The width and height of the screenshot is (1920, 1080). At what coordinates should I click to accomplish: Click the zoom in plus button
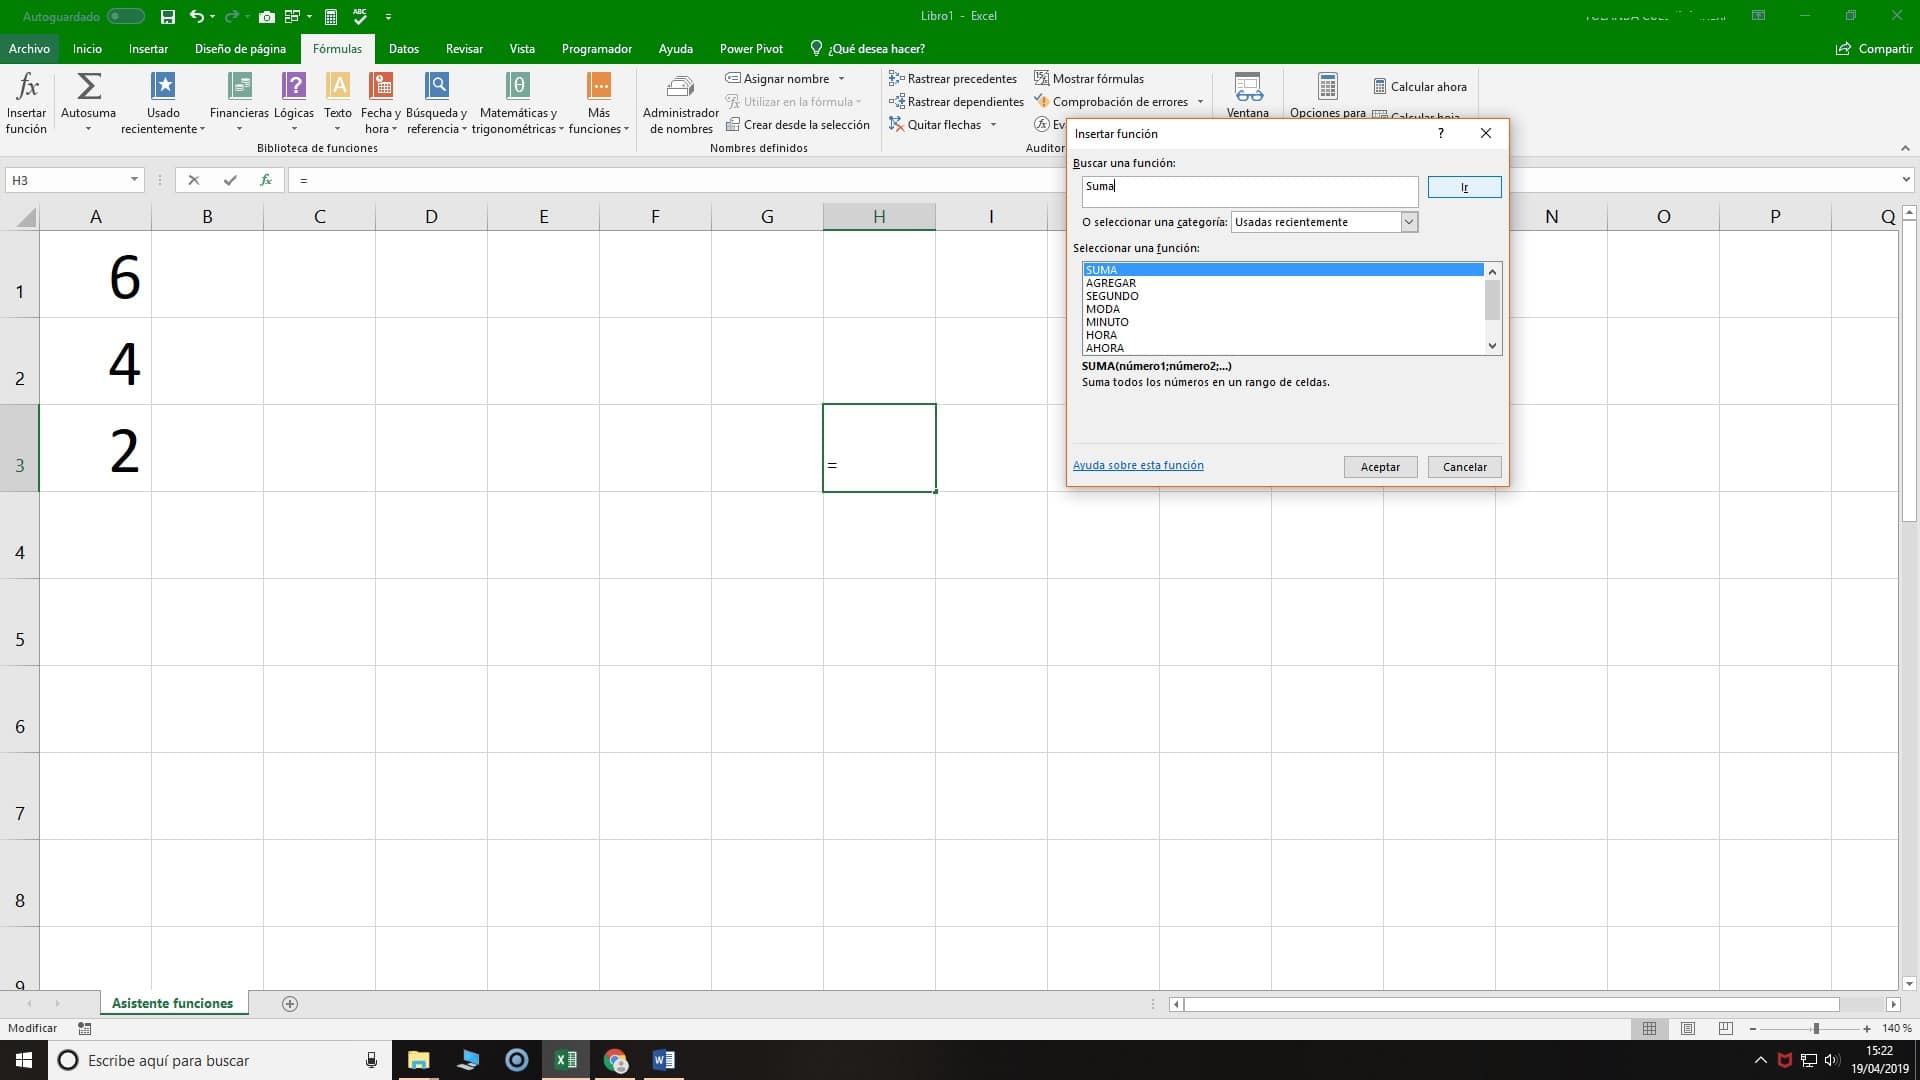(x=1866, y=1028)
